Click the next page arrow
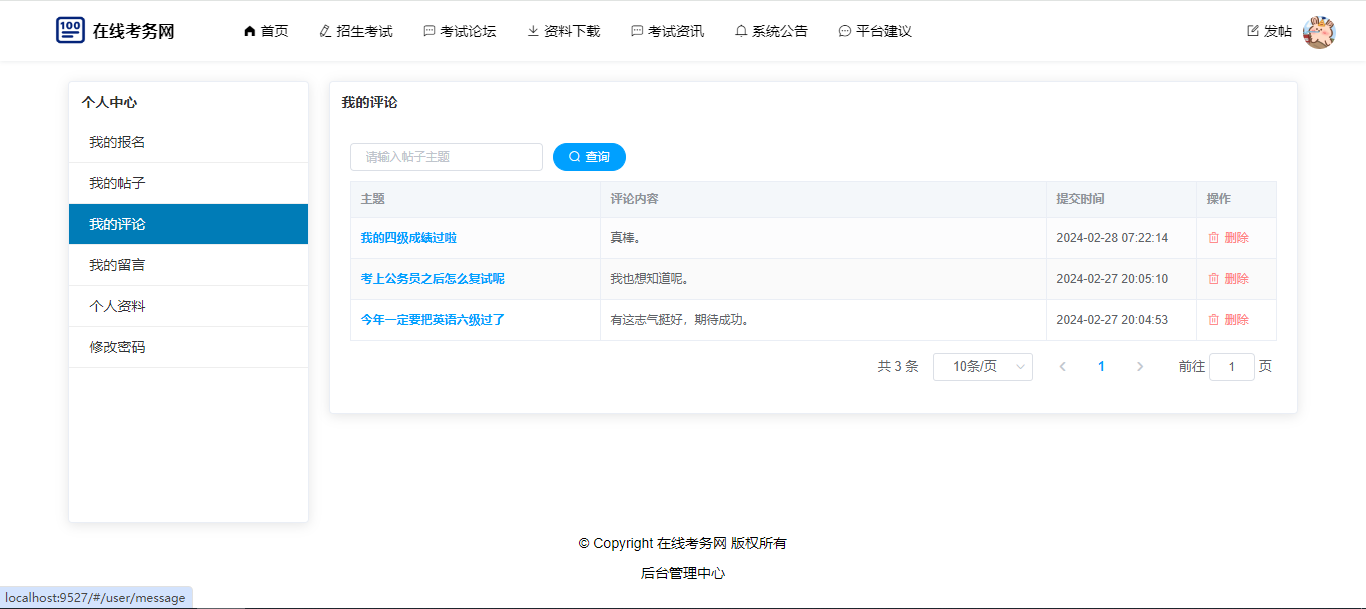This screenshot has height=609, width=1366. (1140, 367)
